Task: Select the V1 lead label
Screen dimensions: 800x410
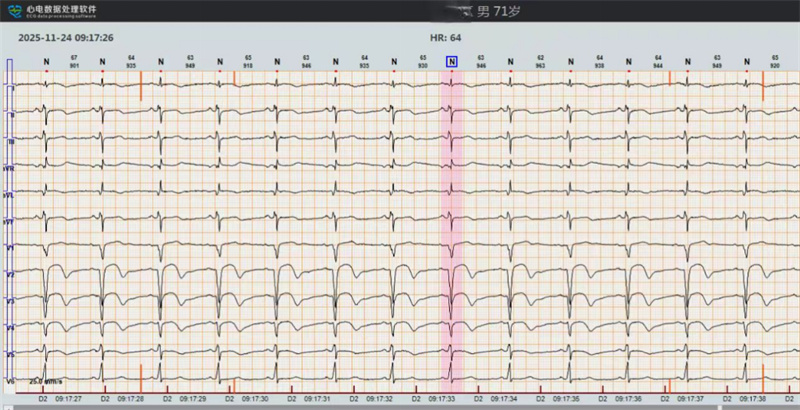Action: [x=10, y=246]
